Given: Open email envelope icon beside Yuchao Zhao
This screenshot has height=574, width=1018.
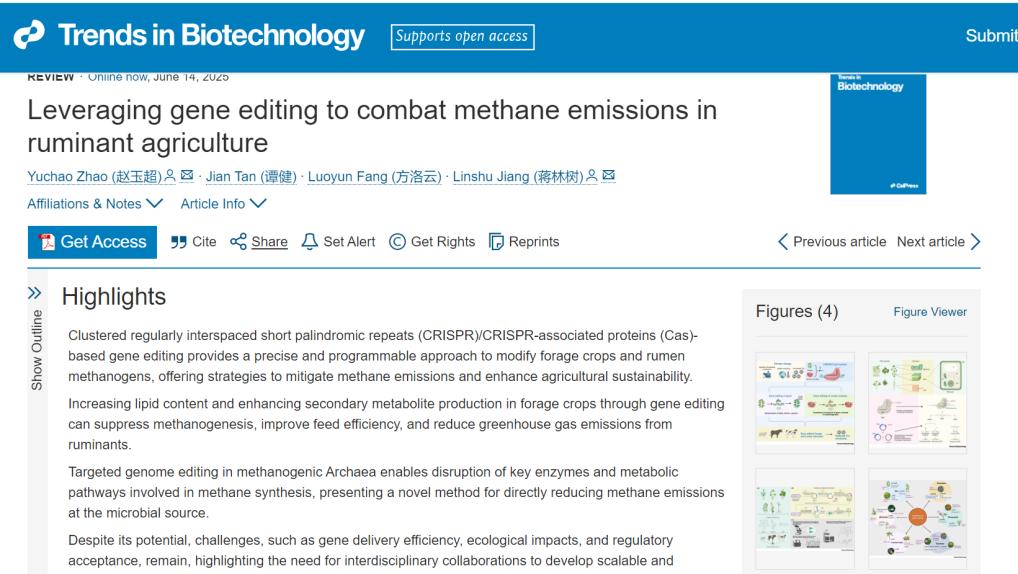Looking at the screenshot, I should pyautogui.click(x=185, y=177).
